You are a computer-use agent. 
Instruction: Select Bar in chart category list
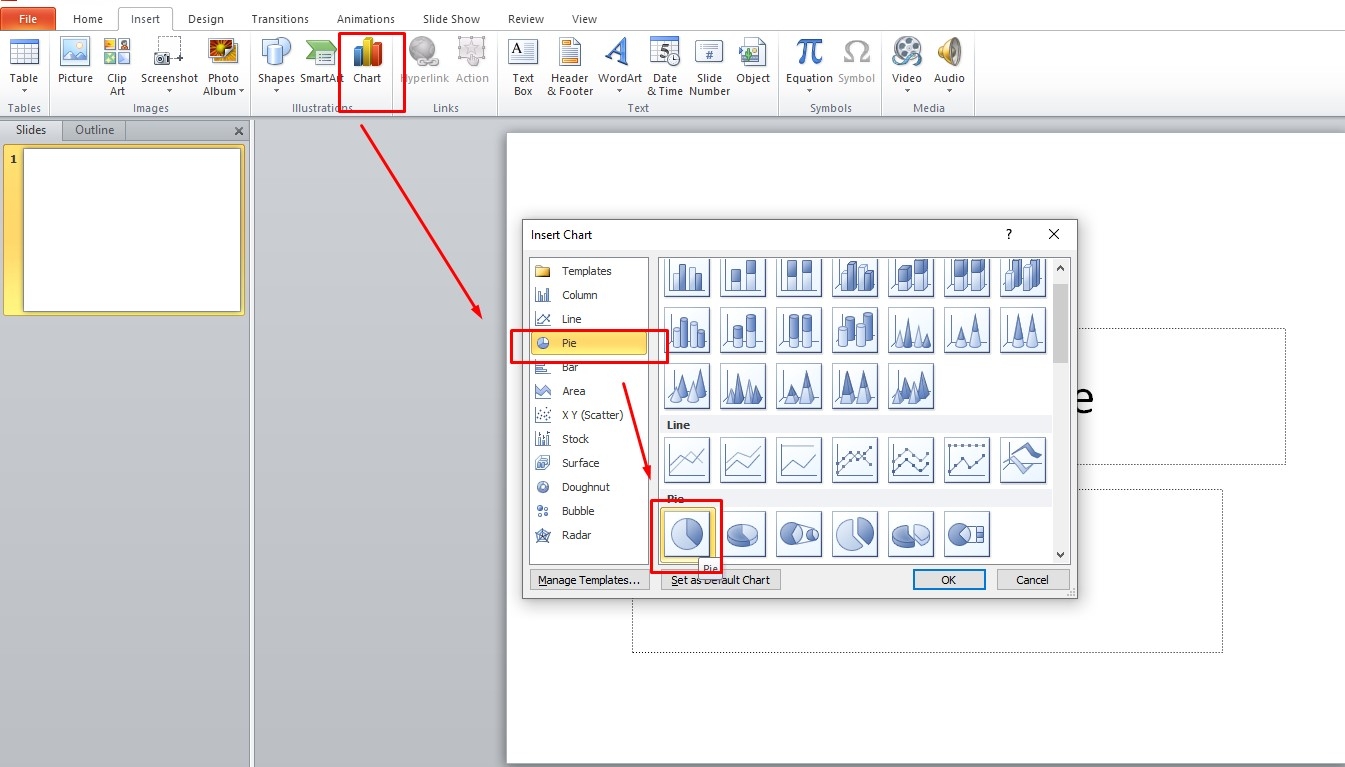[589, 367]
